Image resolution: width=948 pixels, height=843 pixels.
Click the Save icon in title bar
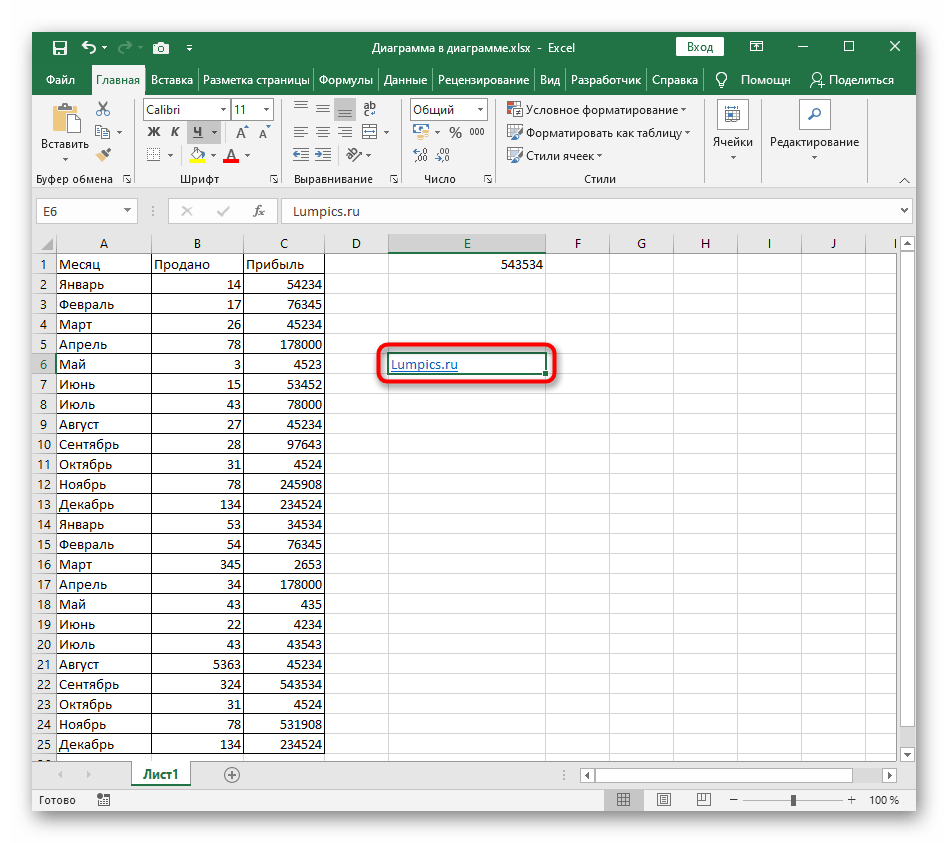point(59,48)
